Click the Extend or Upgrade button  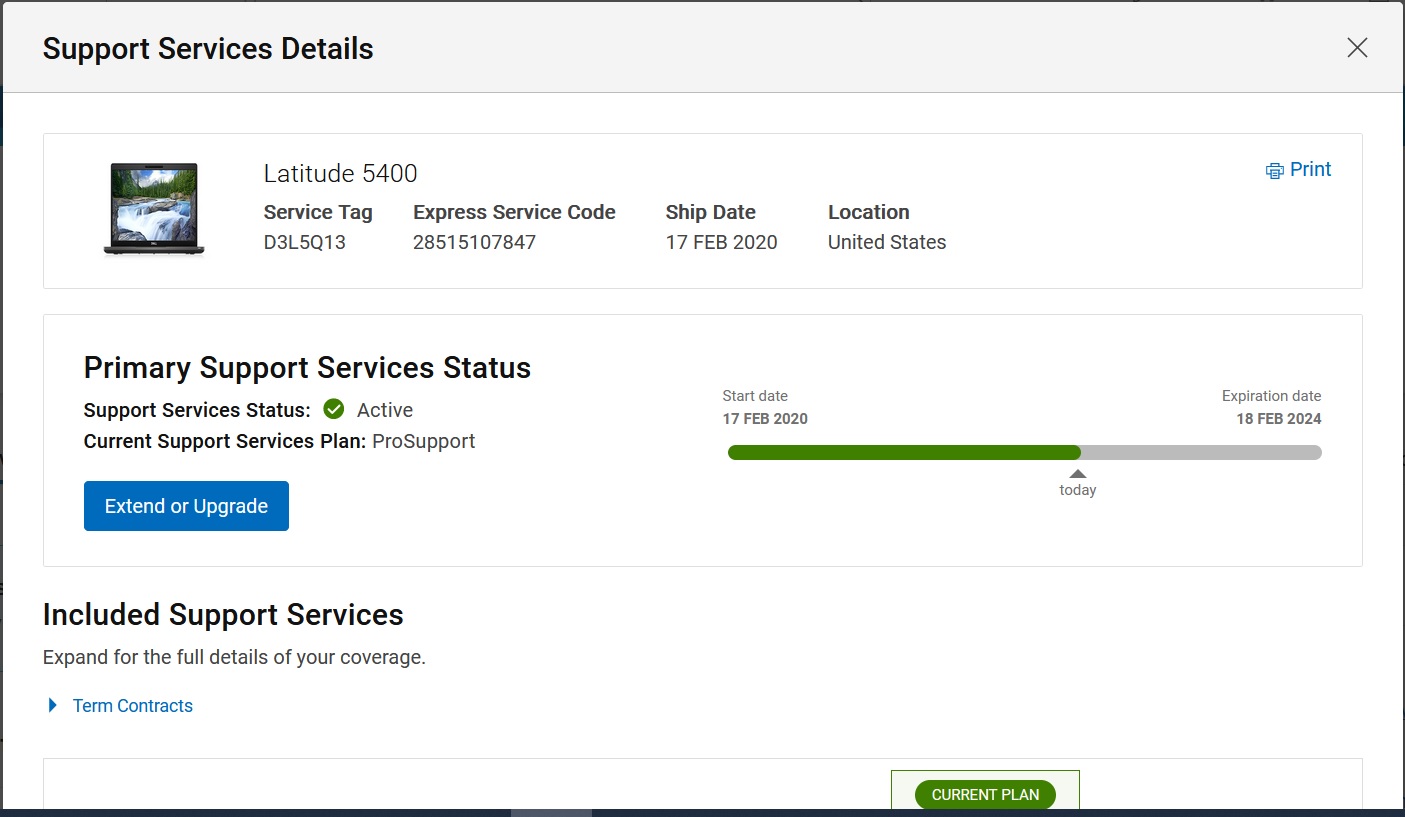[186, 506]
